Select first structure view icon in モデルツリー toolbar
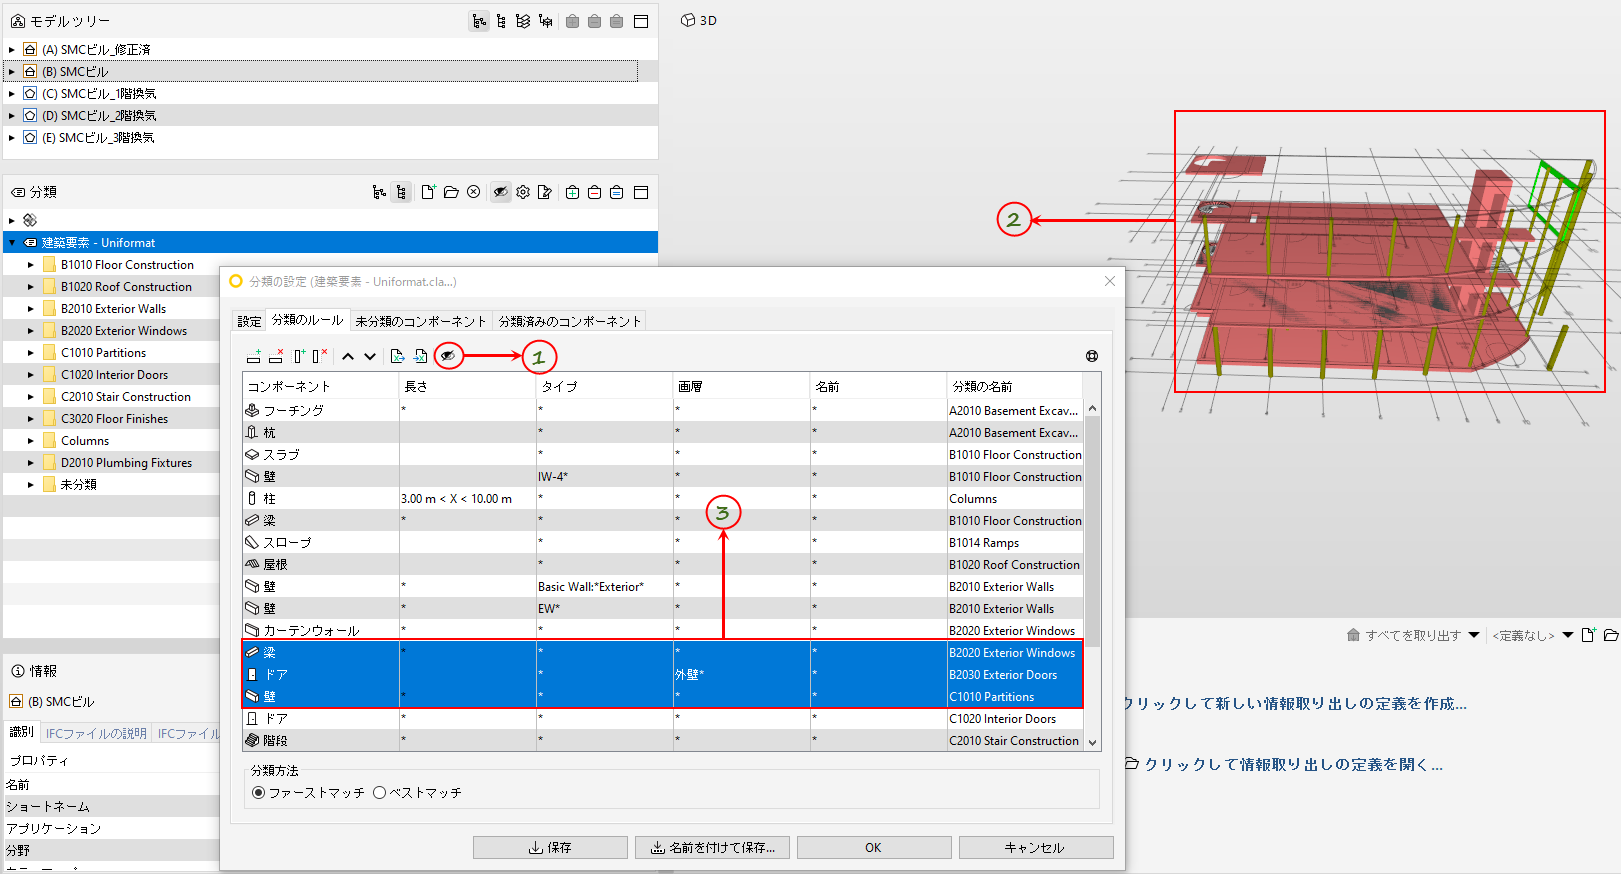The width and height of the screenshot is (1621, 874). click(479, 21)
